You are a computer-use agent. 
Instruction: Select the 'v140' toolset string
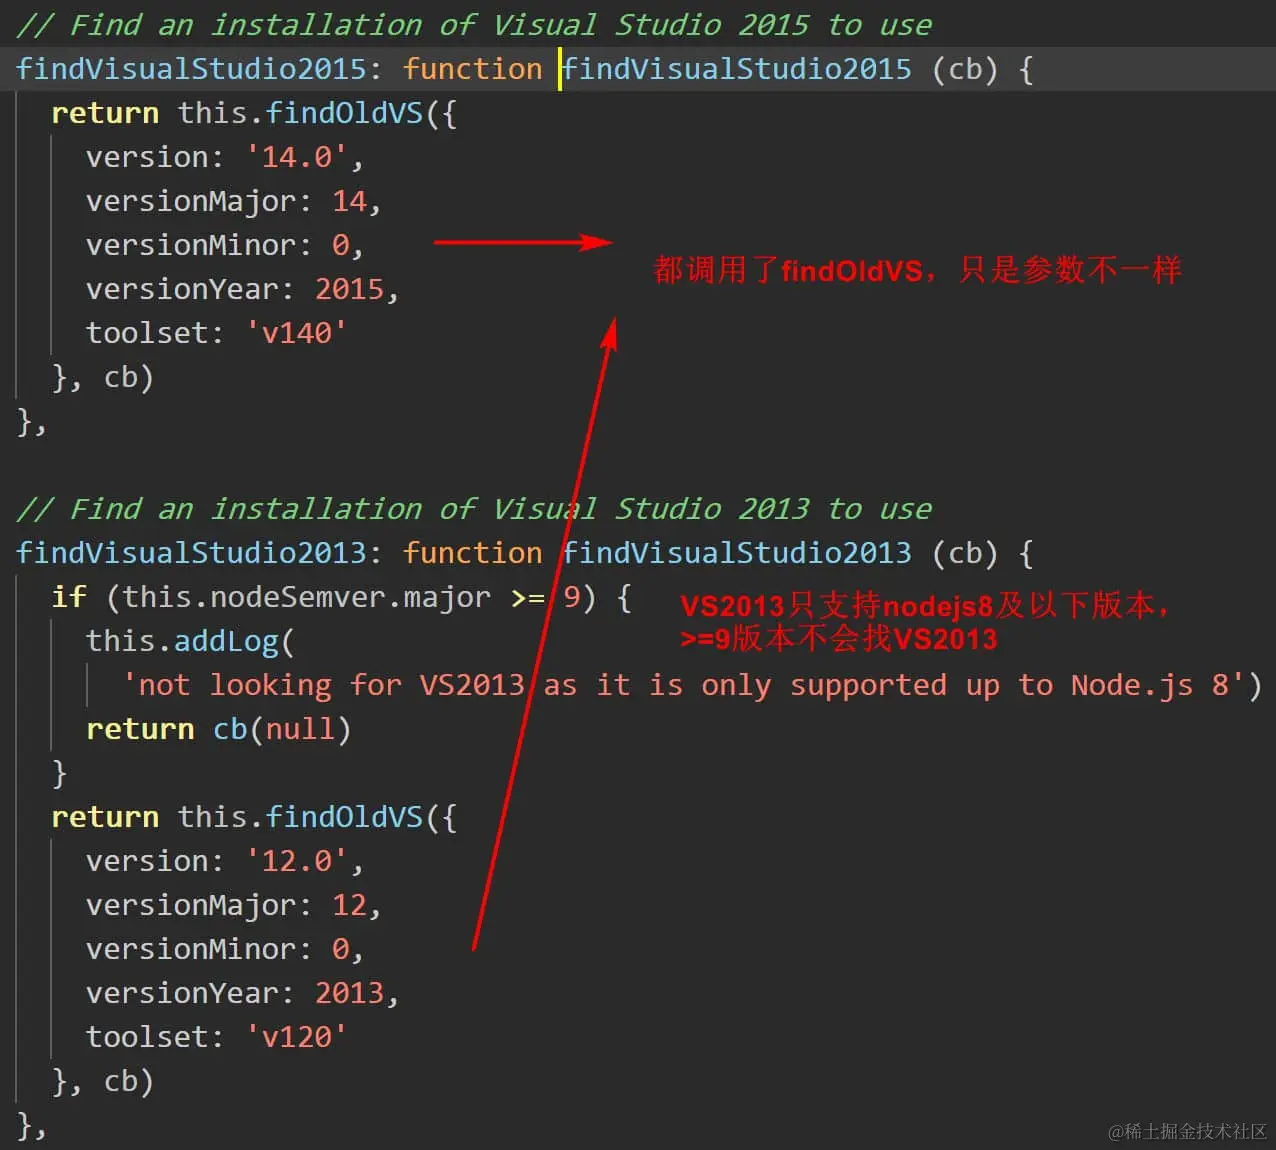point(297,333)
